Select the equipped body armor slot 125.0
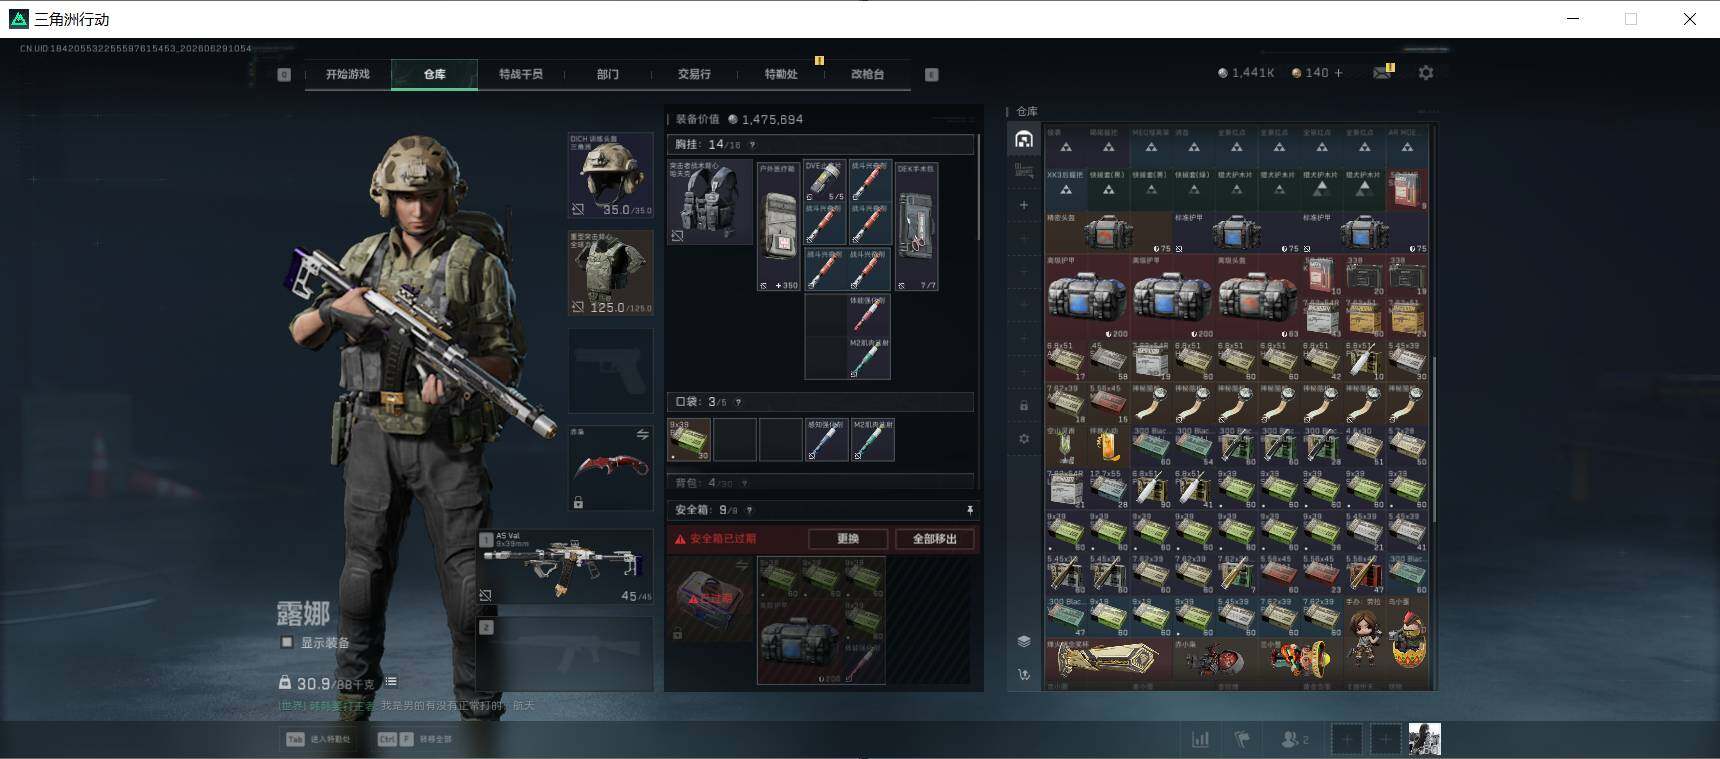Image resolution: width=1720 pixels, height=759 pixels. coord(610,273)
